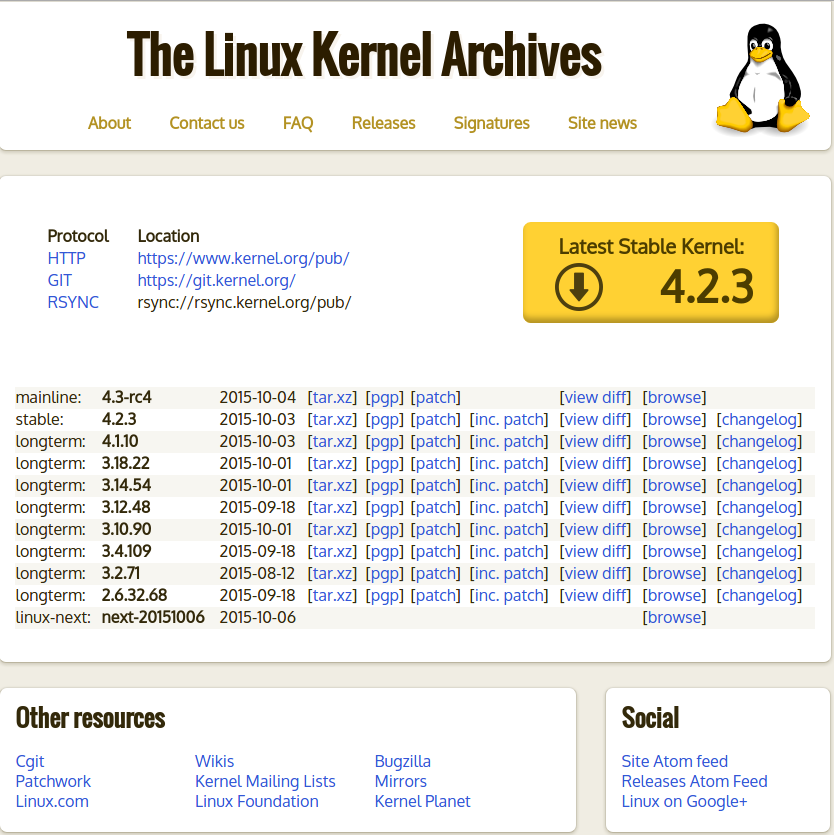
Task: Browse longterm 3.14.54 tree
Action: [x=674, y=485]
